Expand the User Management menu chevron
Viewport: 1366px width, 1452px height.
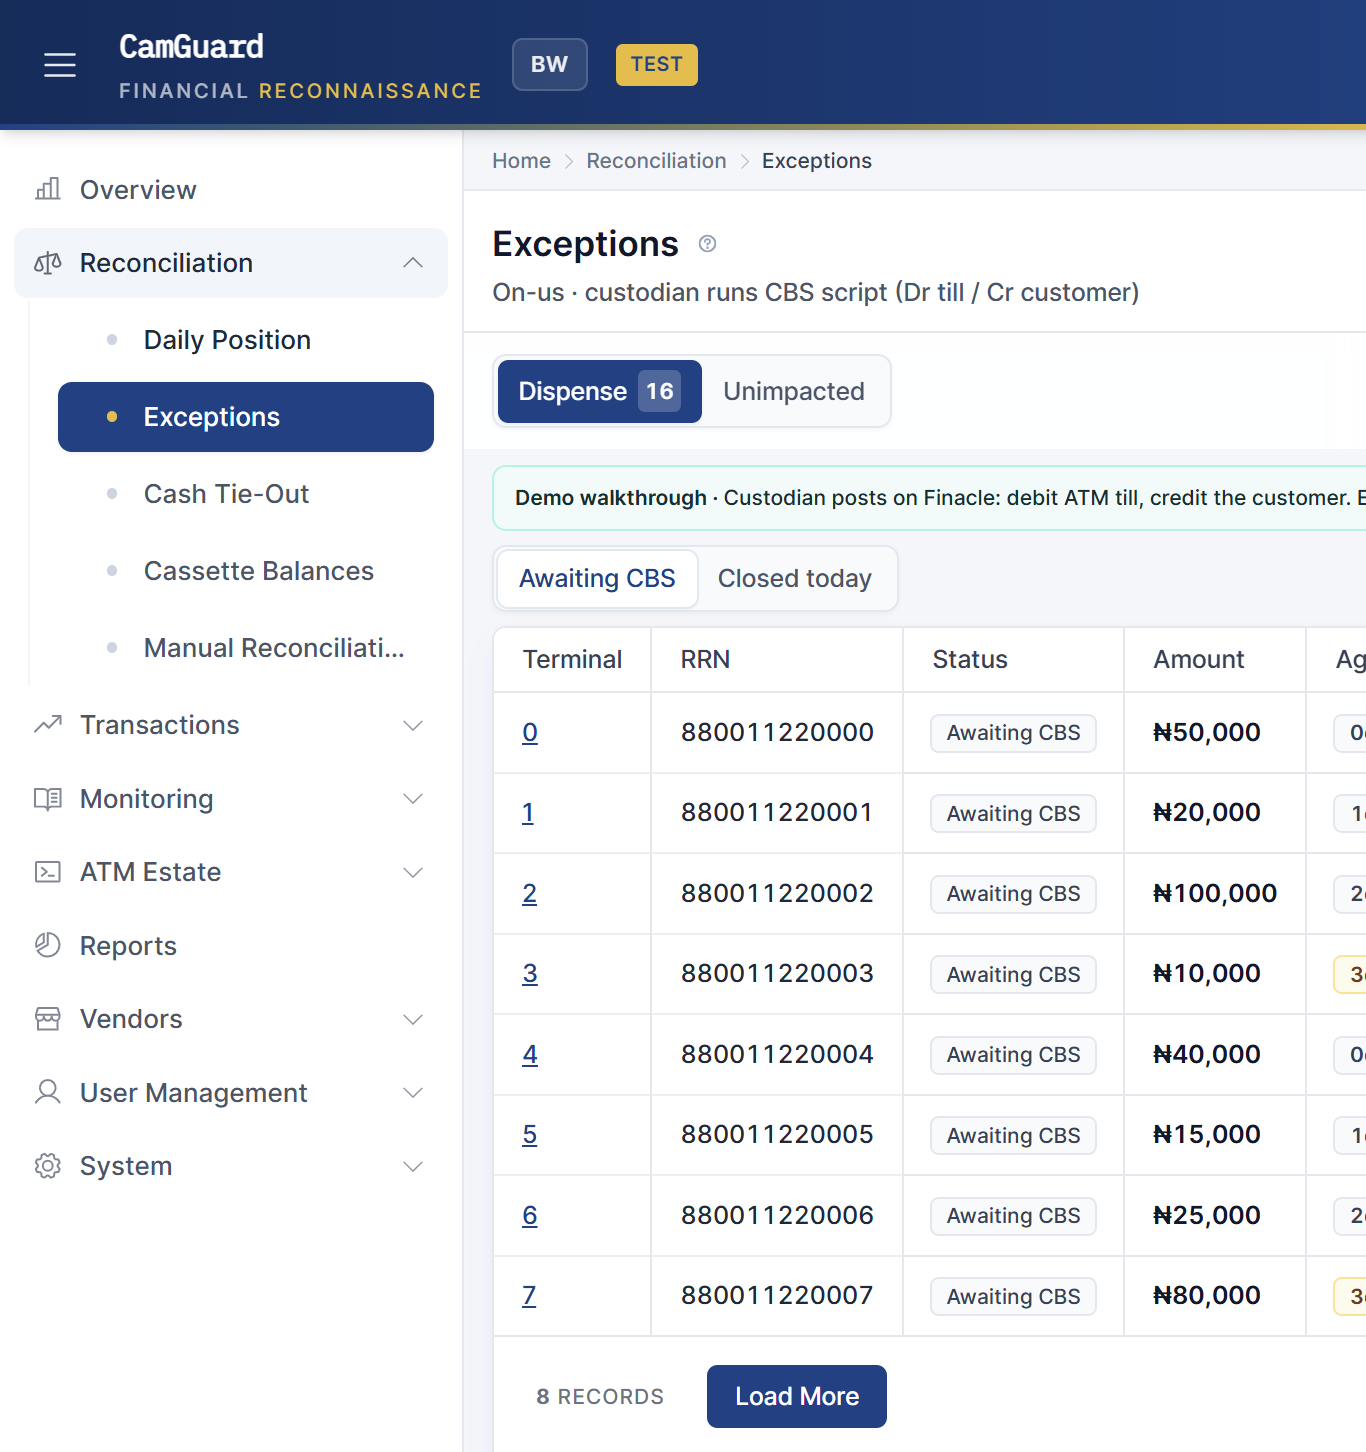(413, 1092)
